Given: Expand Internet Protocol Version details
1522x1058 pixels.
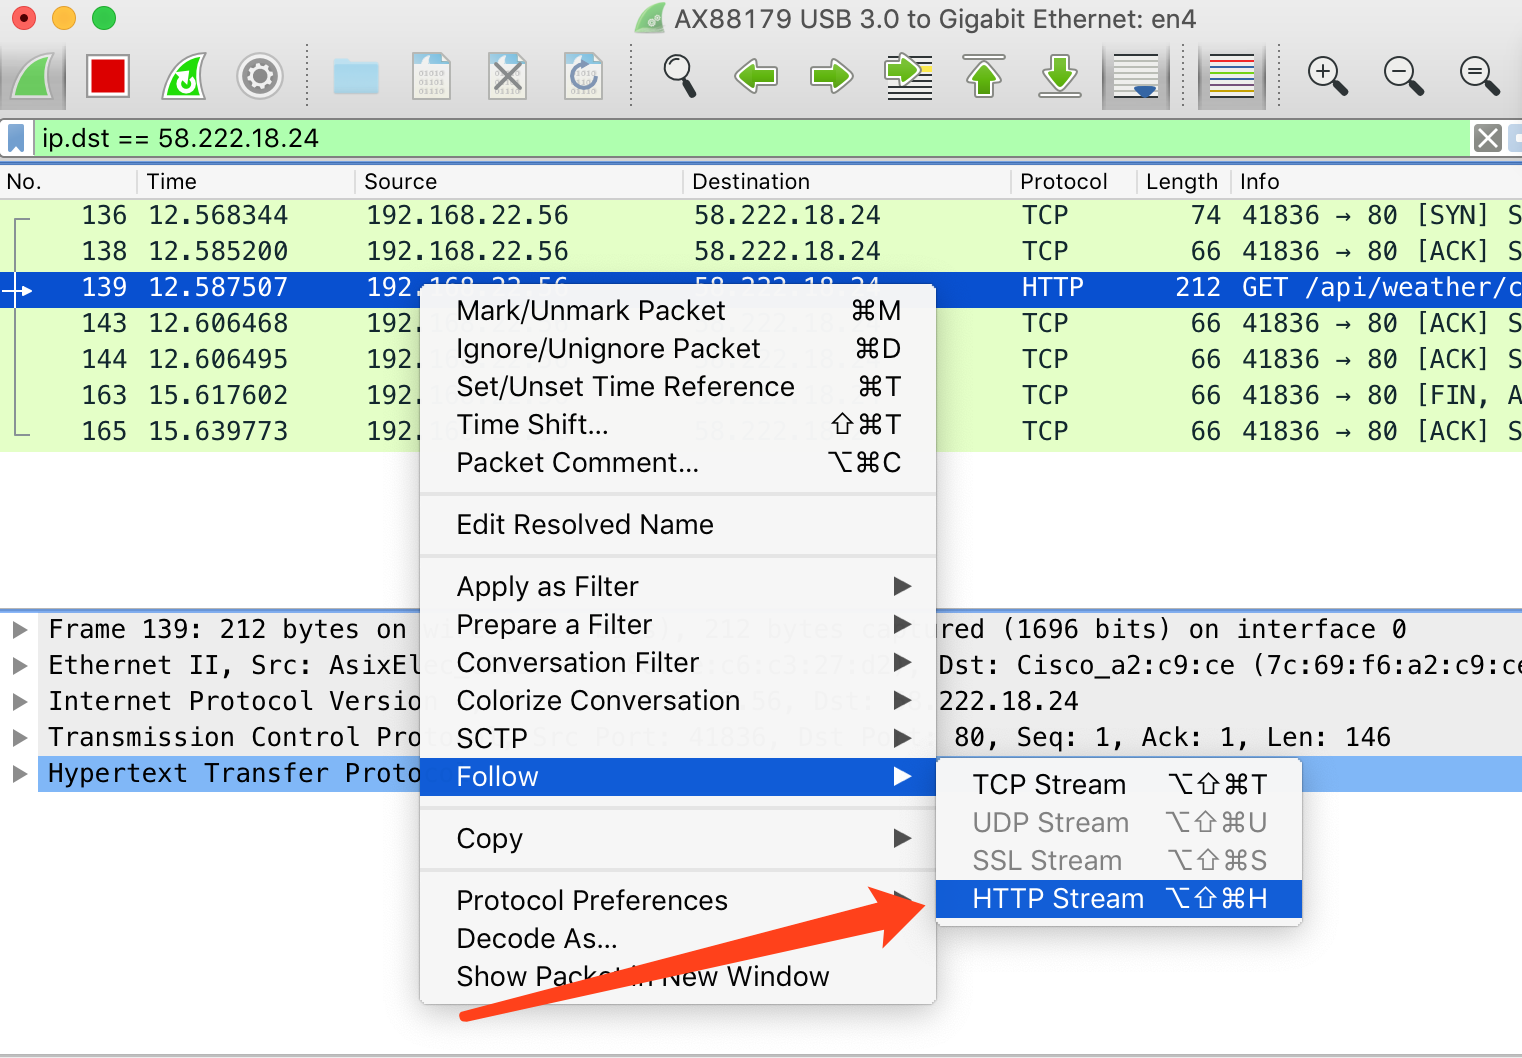Looking at the screenshot, I should [x=19, y=701].
